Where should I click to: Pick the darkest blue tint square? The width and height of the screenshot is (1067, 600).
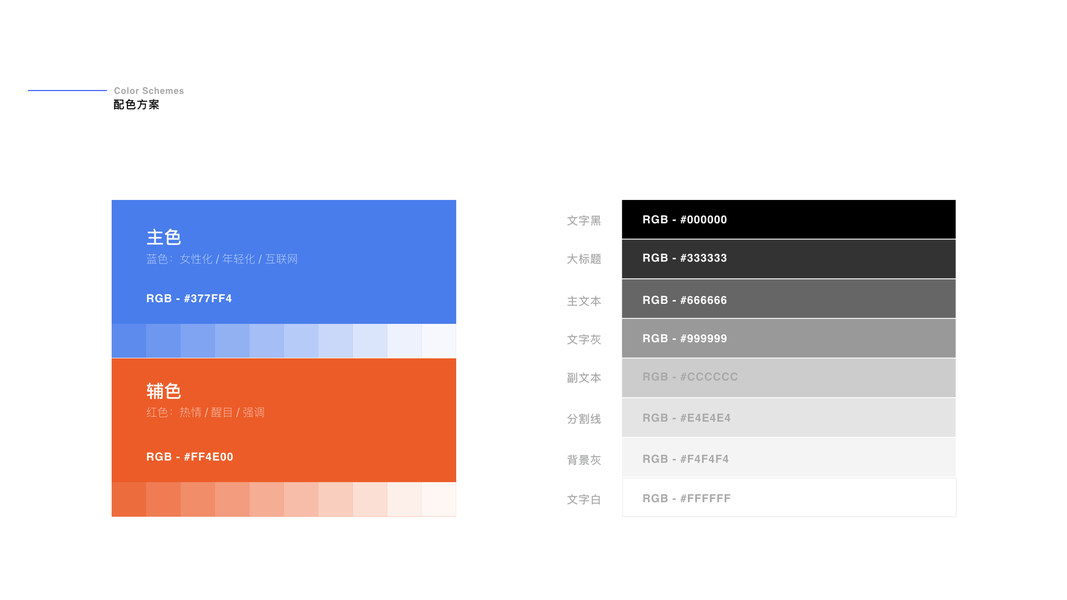point(129,341)
